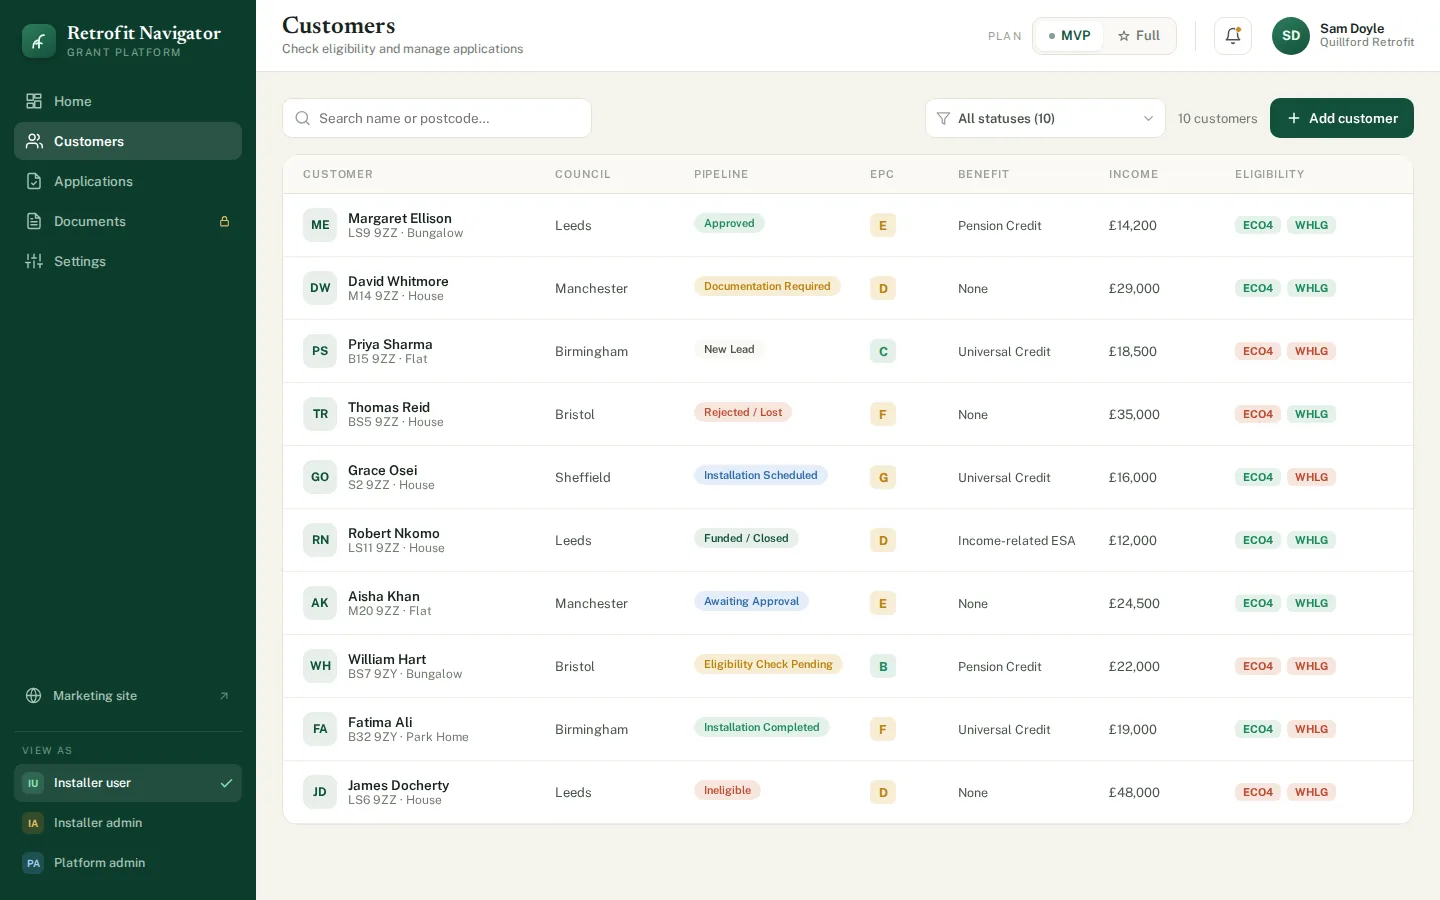
Task: Click the GO avatar for Grace Osei
Action: 320,477
